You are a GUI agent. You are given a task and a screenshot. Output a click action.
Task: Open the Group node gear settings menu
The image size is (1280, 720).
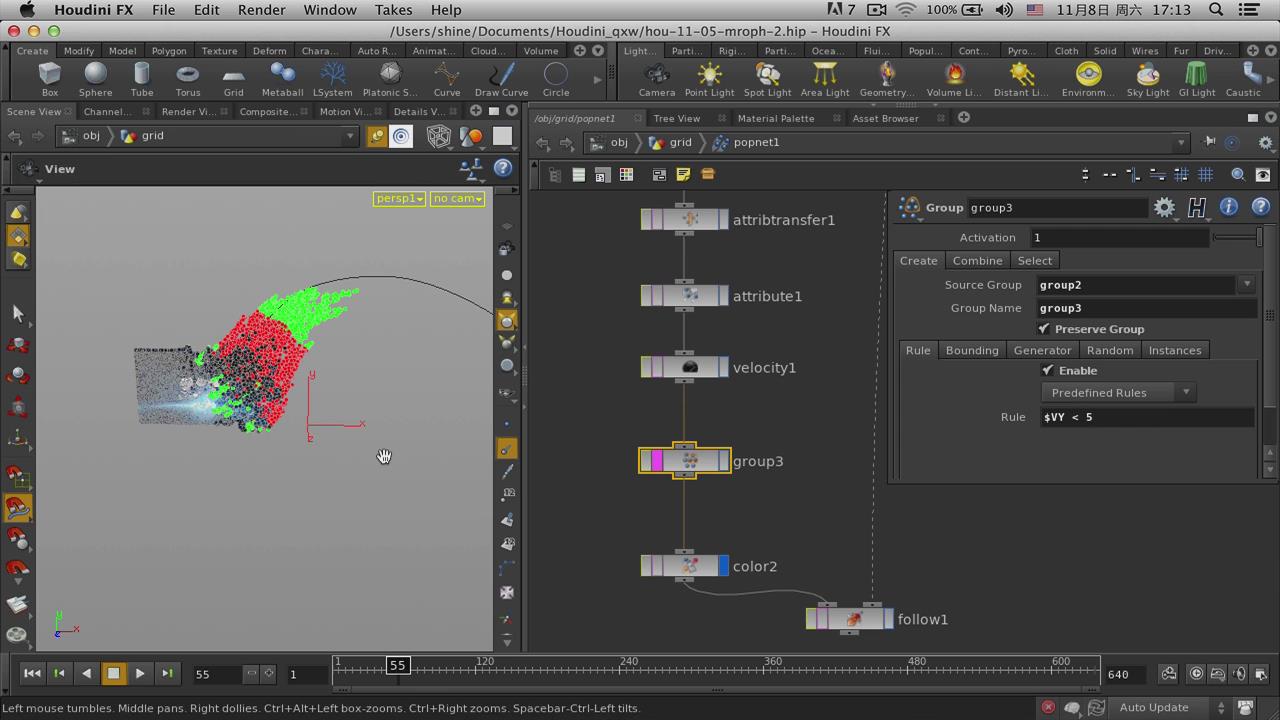[1164, 207]
